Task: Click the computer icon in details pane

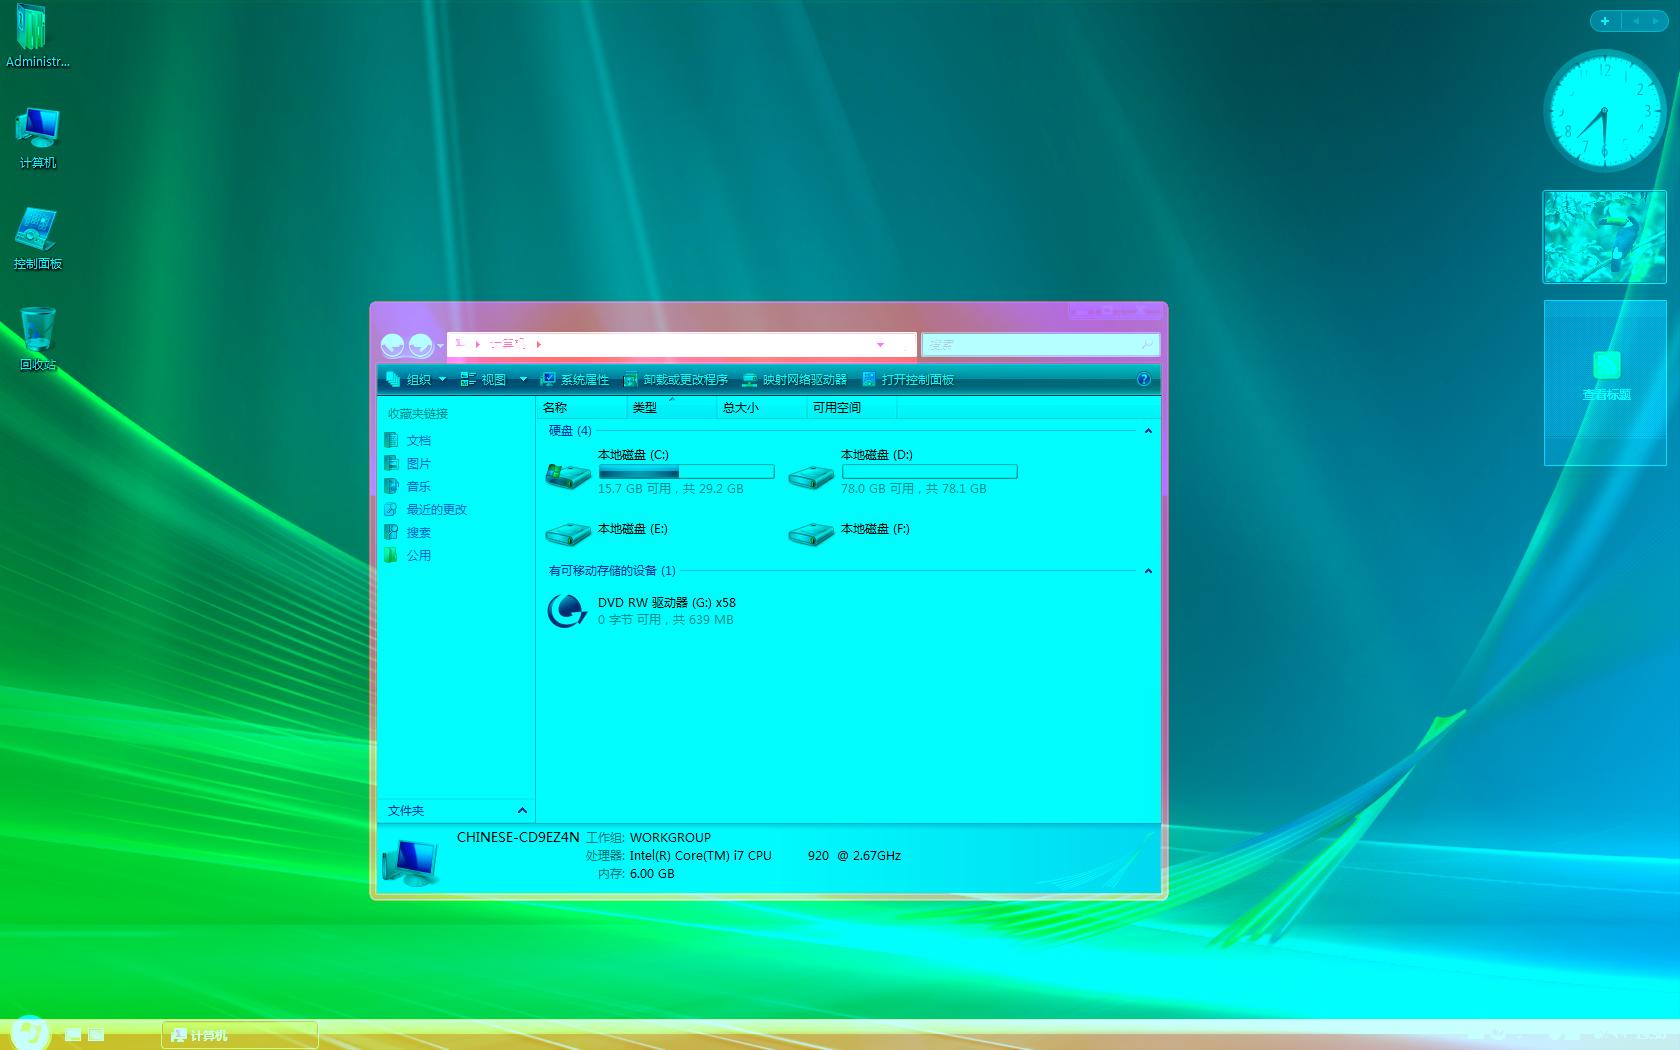Action: pos(410,861)
